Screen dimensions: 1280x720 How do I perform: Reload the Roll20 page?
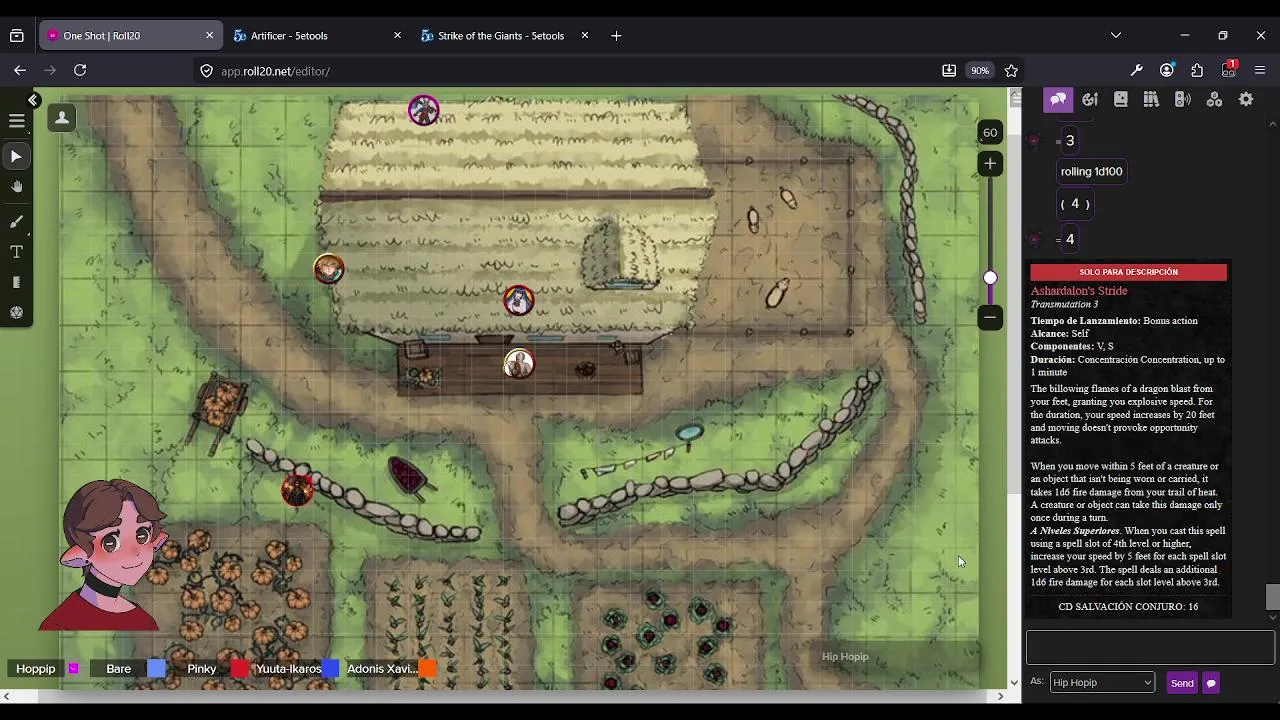[x=80, y=71]
